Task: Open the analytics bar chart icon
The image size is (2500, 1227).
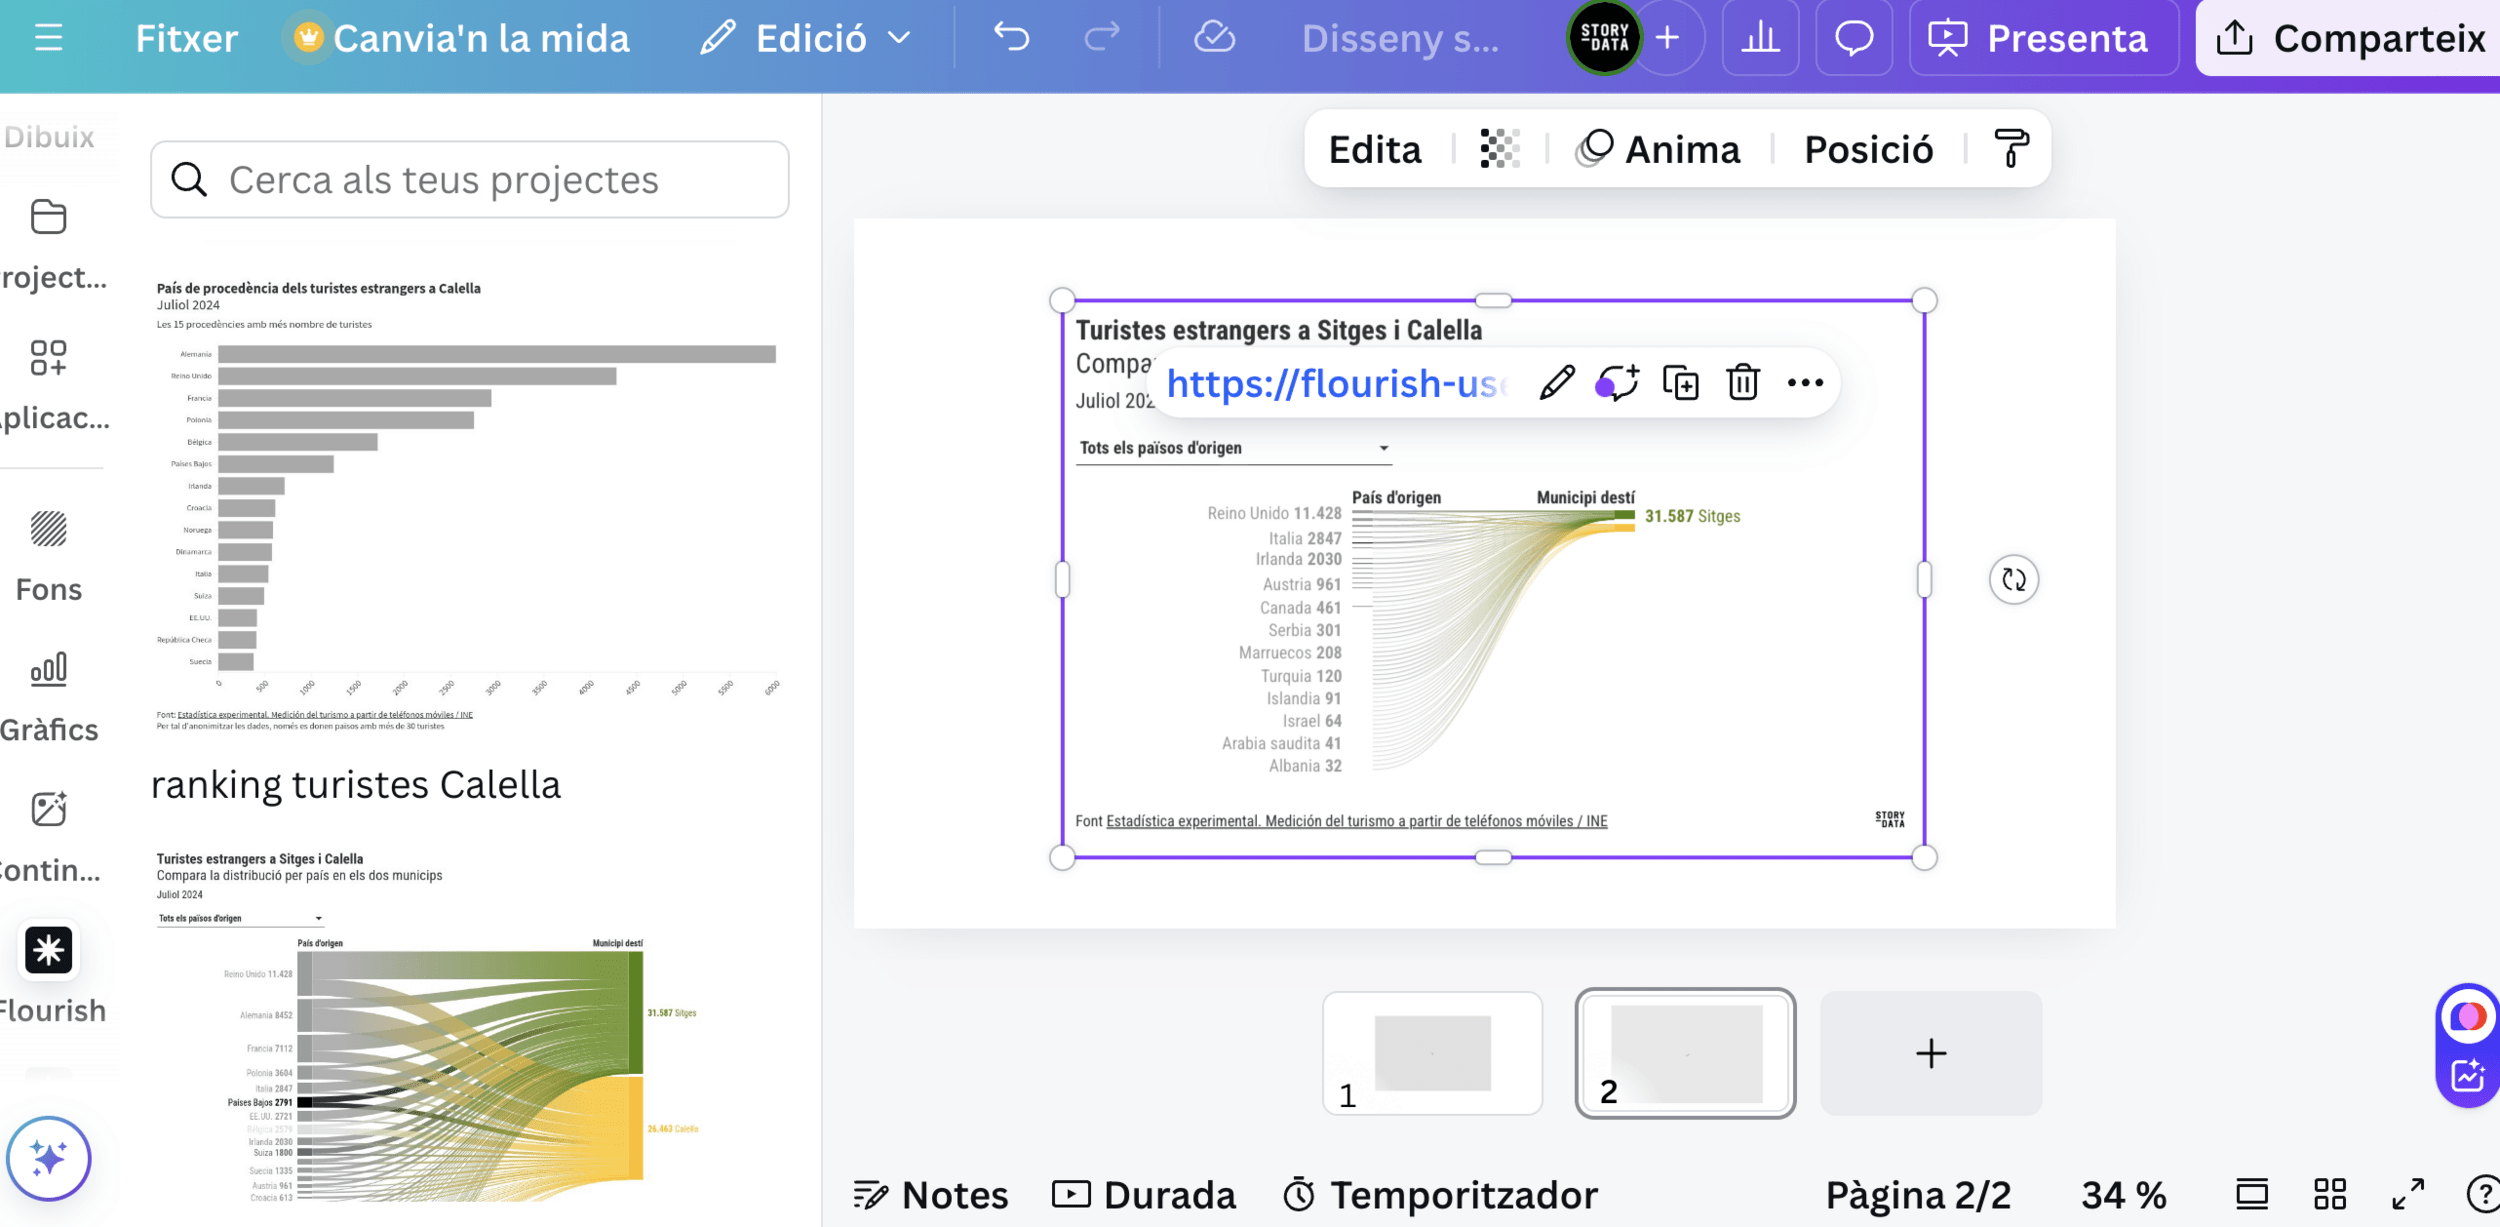Action: 1760,38
